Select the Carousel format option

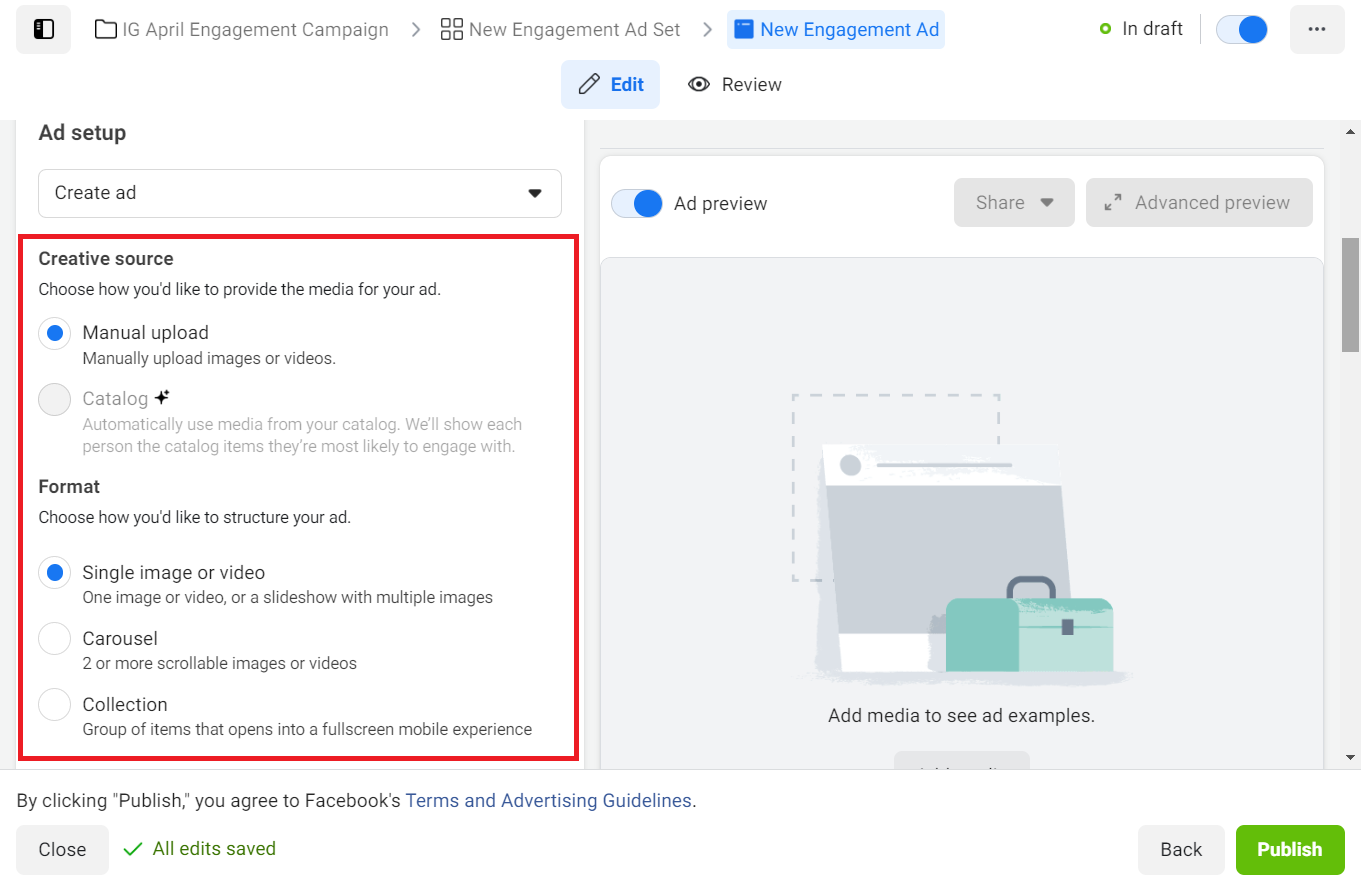coord(54,638)
